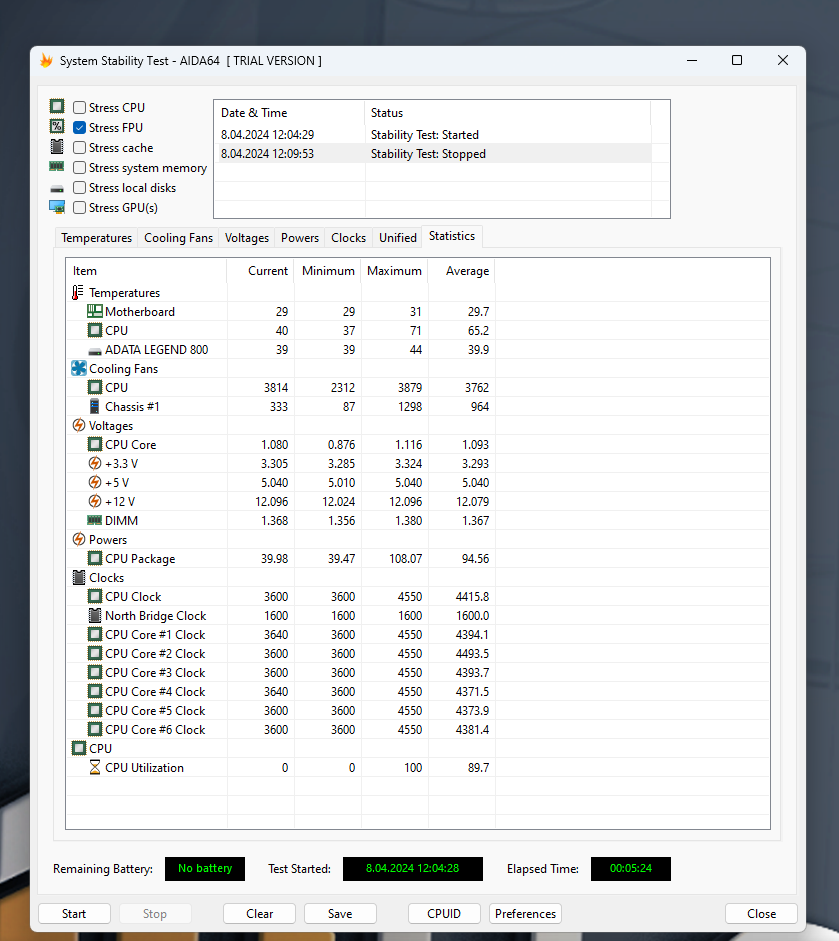
Task: Click the CPU Core voltage chip icon
Action: coord(94,444)
